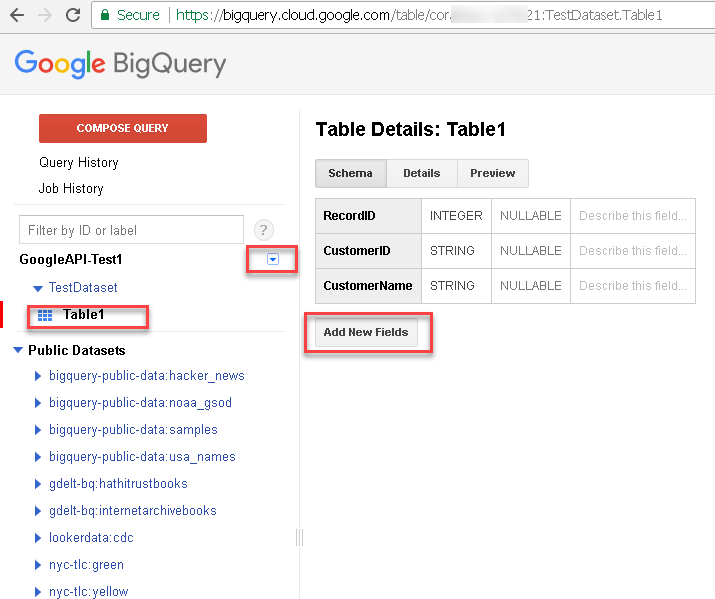Click the secure padlock icon
The height and width of the screenshot is (599, 715).
point(105,15)
